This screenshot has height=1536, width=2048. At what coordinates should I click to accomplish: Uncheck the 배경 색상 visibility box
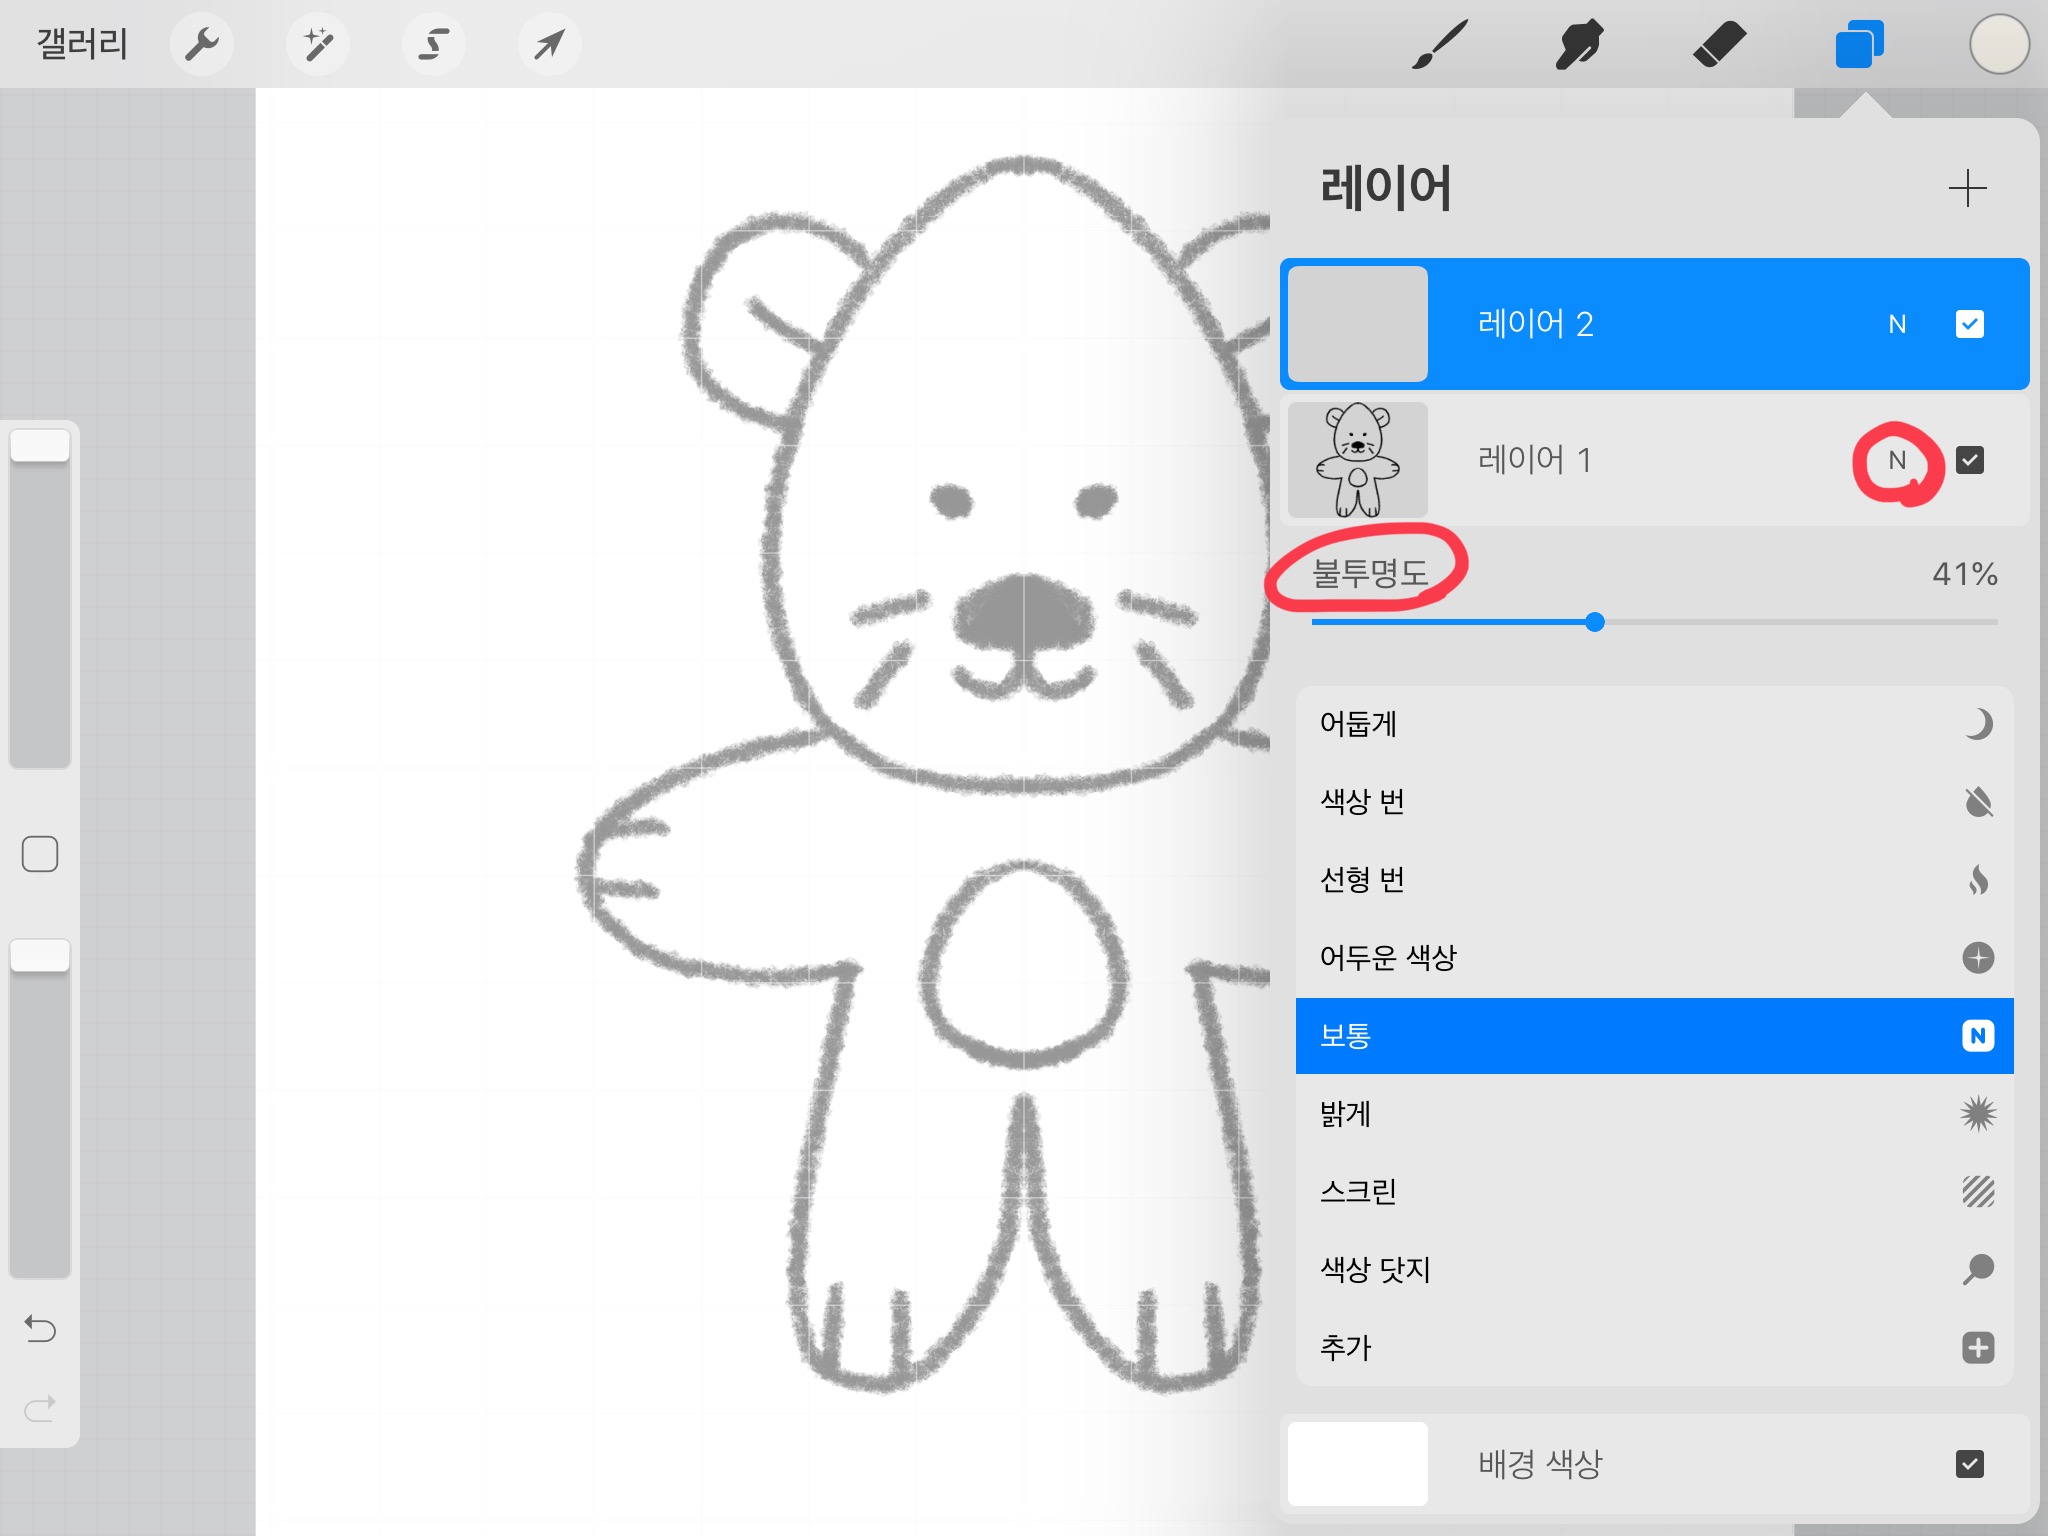coord(1969,1464)
